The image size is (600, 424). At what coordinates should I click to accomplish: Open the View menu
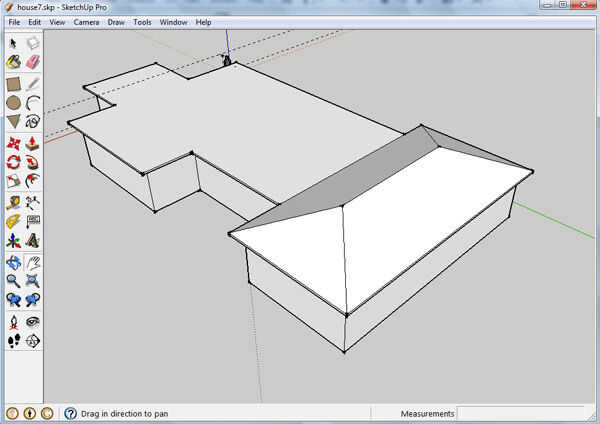click(57, 22)
